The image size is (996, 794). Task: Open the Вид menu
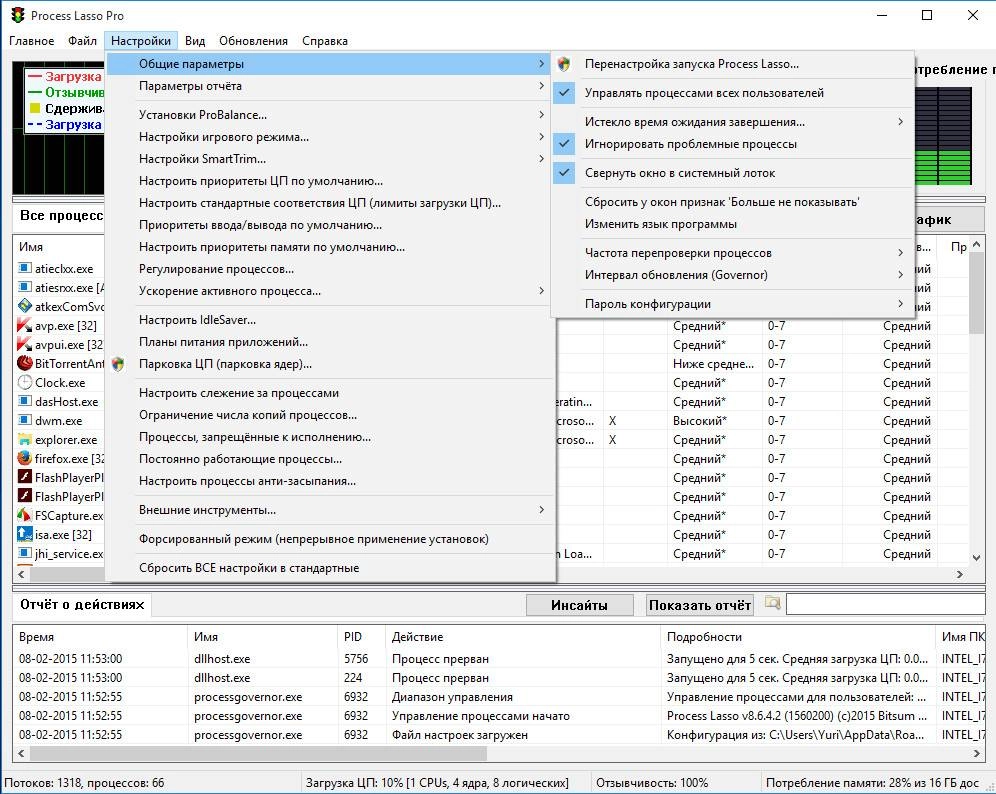tap(195, 41)
